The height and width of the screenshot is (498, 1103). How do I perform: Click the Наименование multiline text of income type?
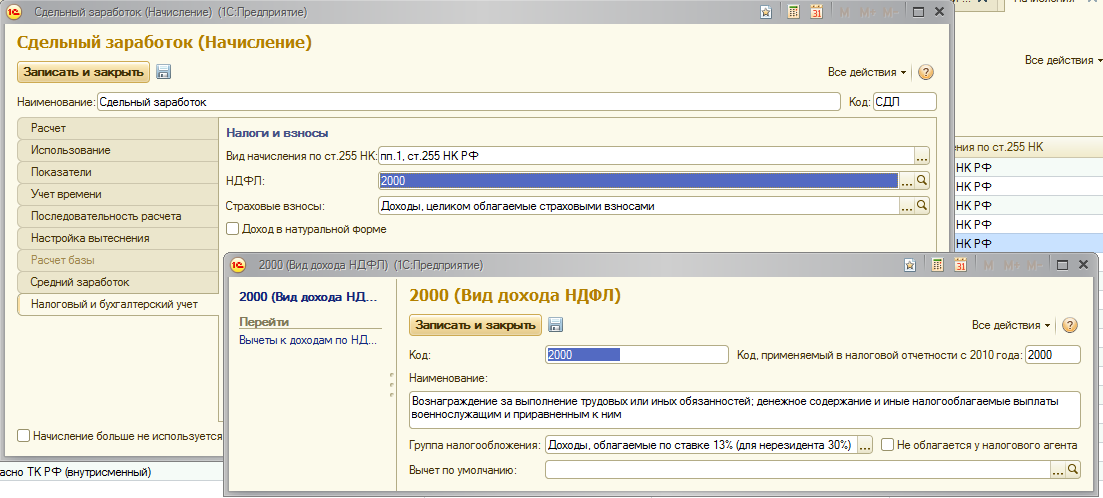tap(744, 409)
